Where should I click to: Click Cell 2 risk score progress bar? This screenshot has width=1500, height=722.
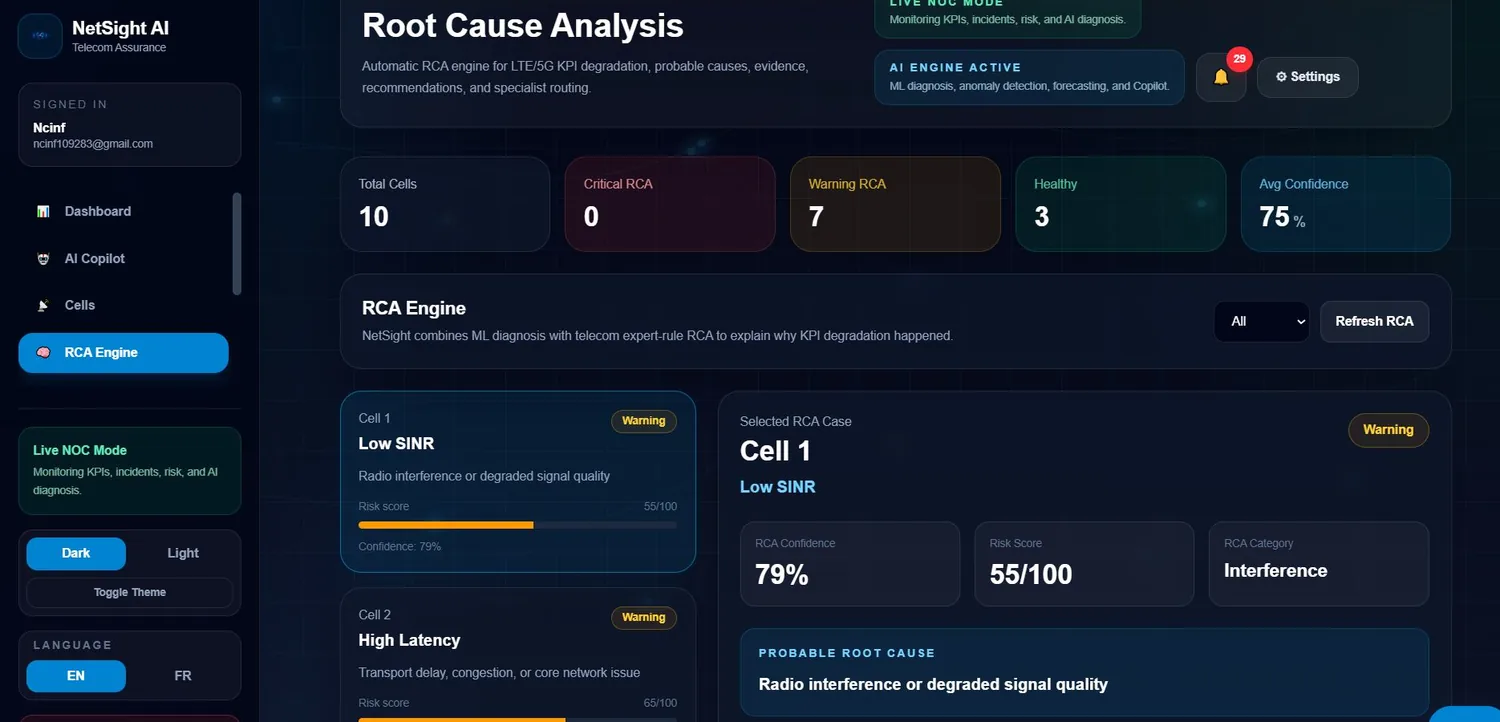[x=518, y=719]
